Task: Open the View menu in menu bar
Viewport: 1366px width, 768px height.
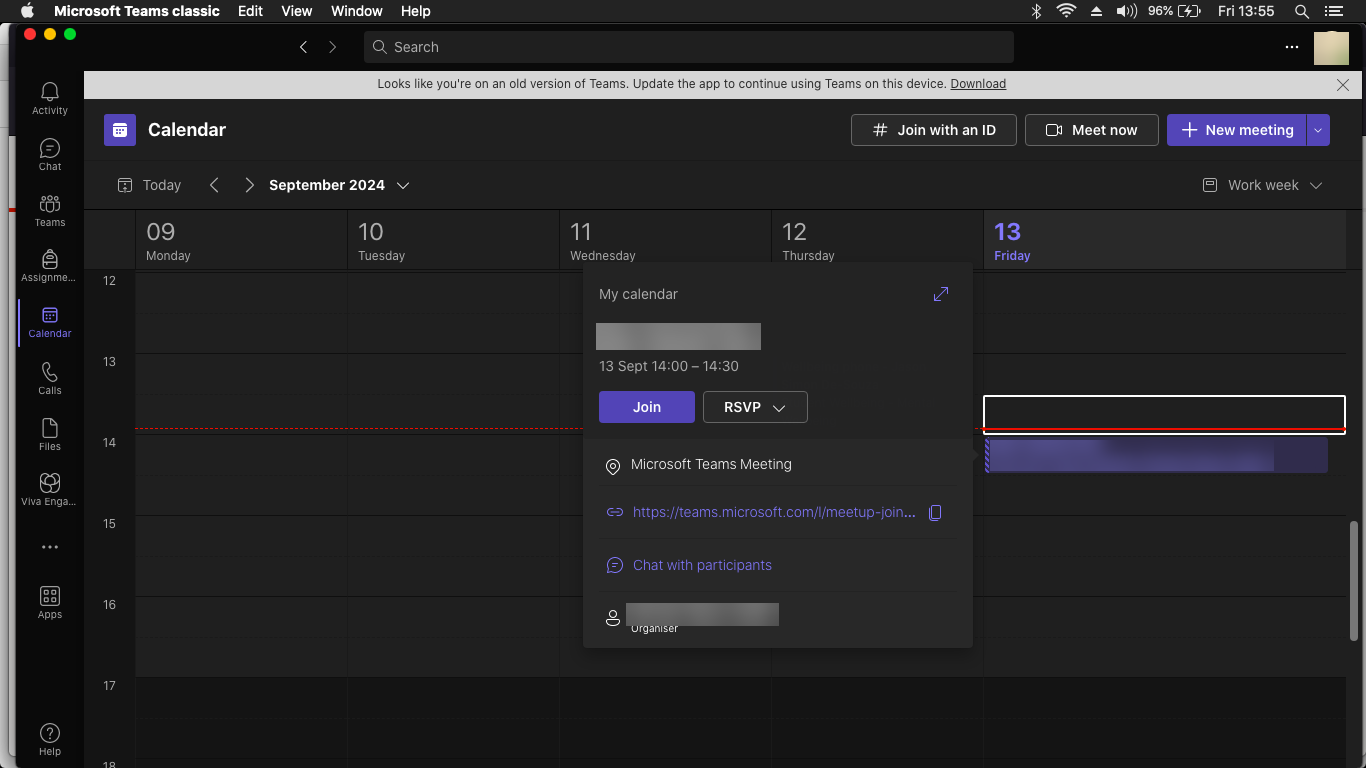Action: [x=297, y=11]
